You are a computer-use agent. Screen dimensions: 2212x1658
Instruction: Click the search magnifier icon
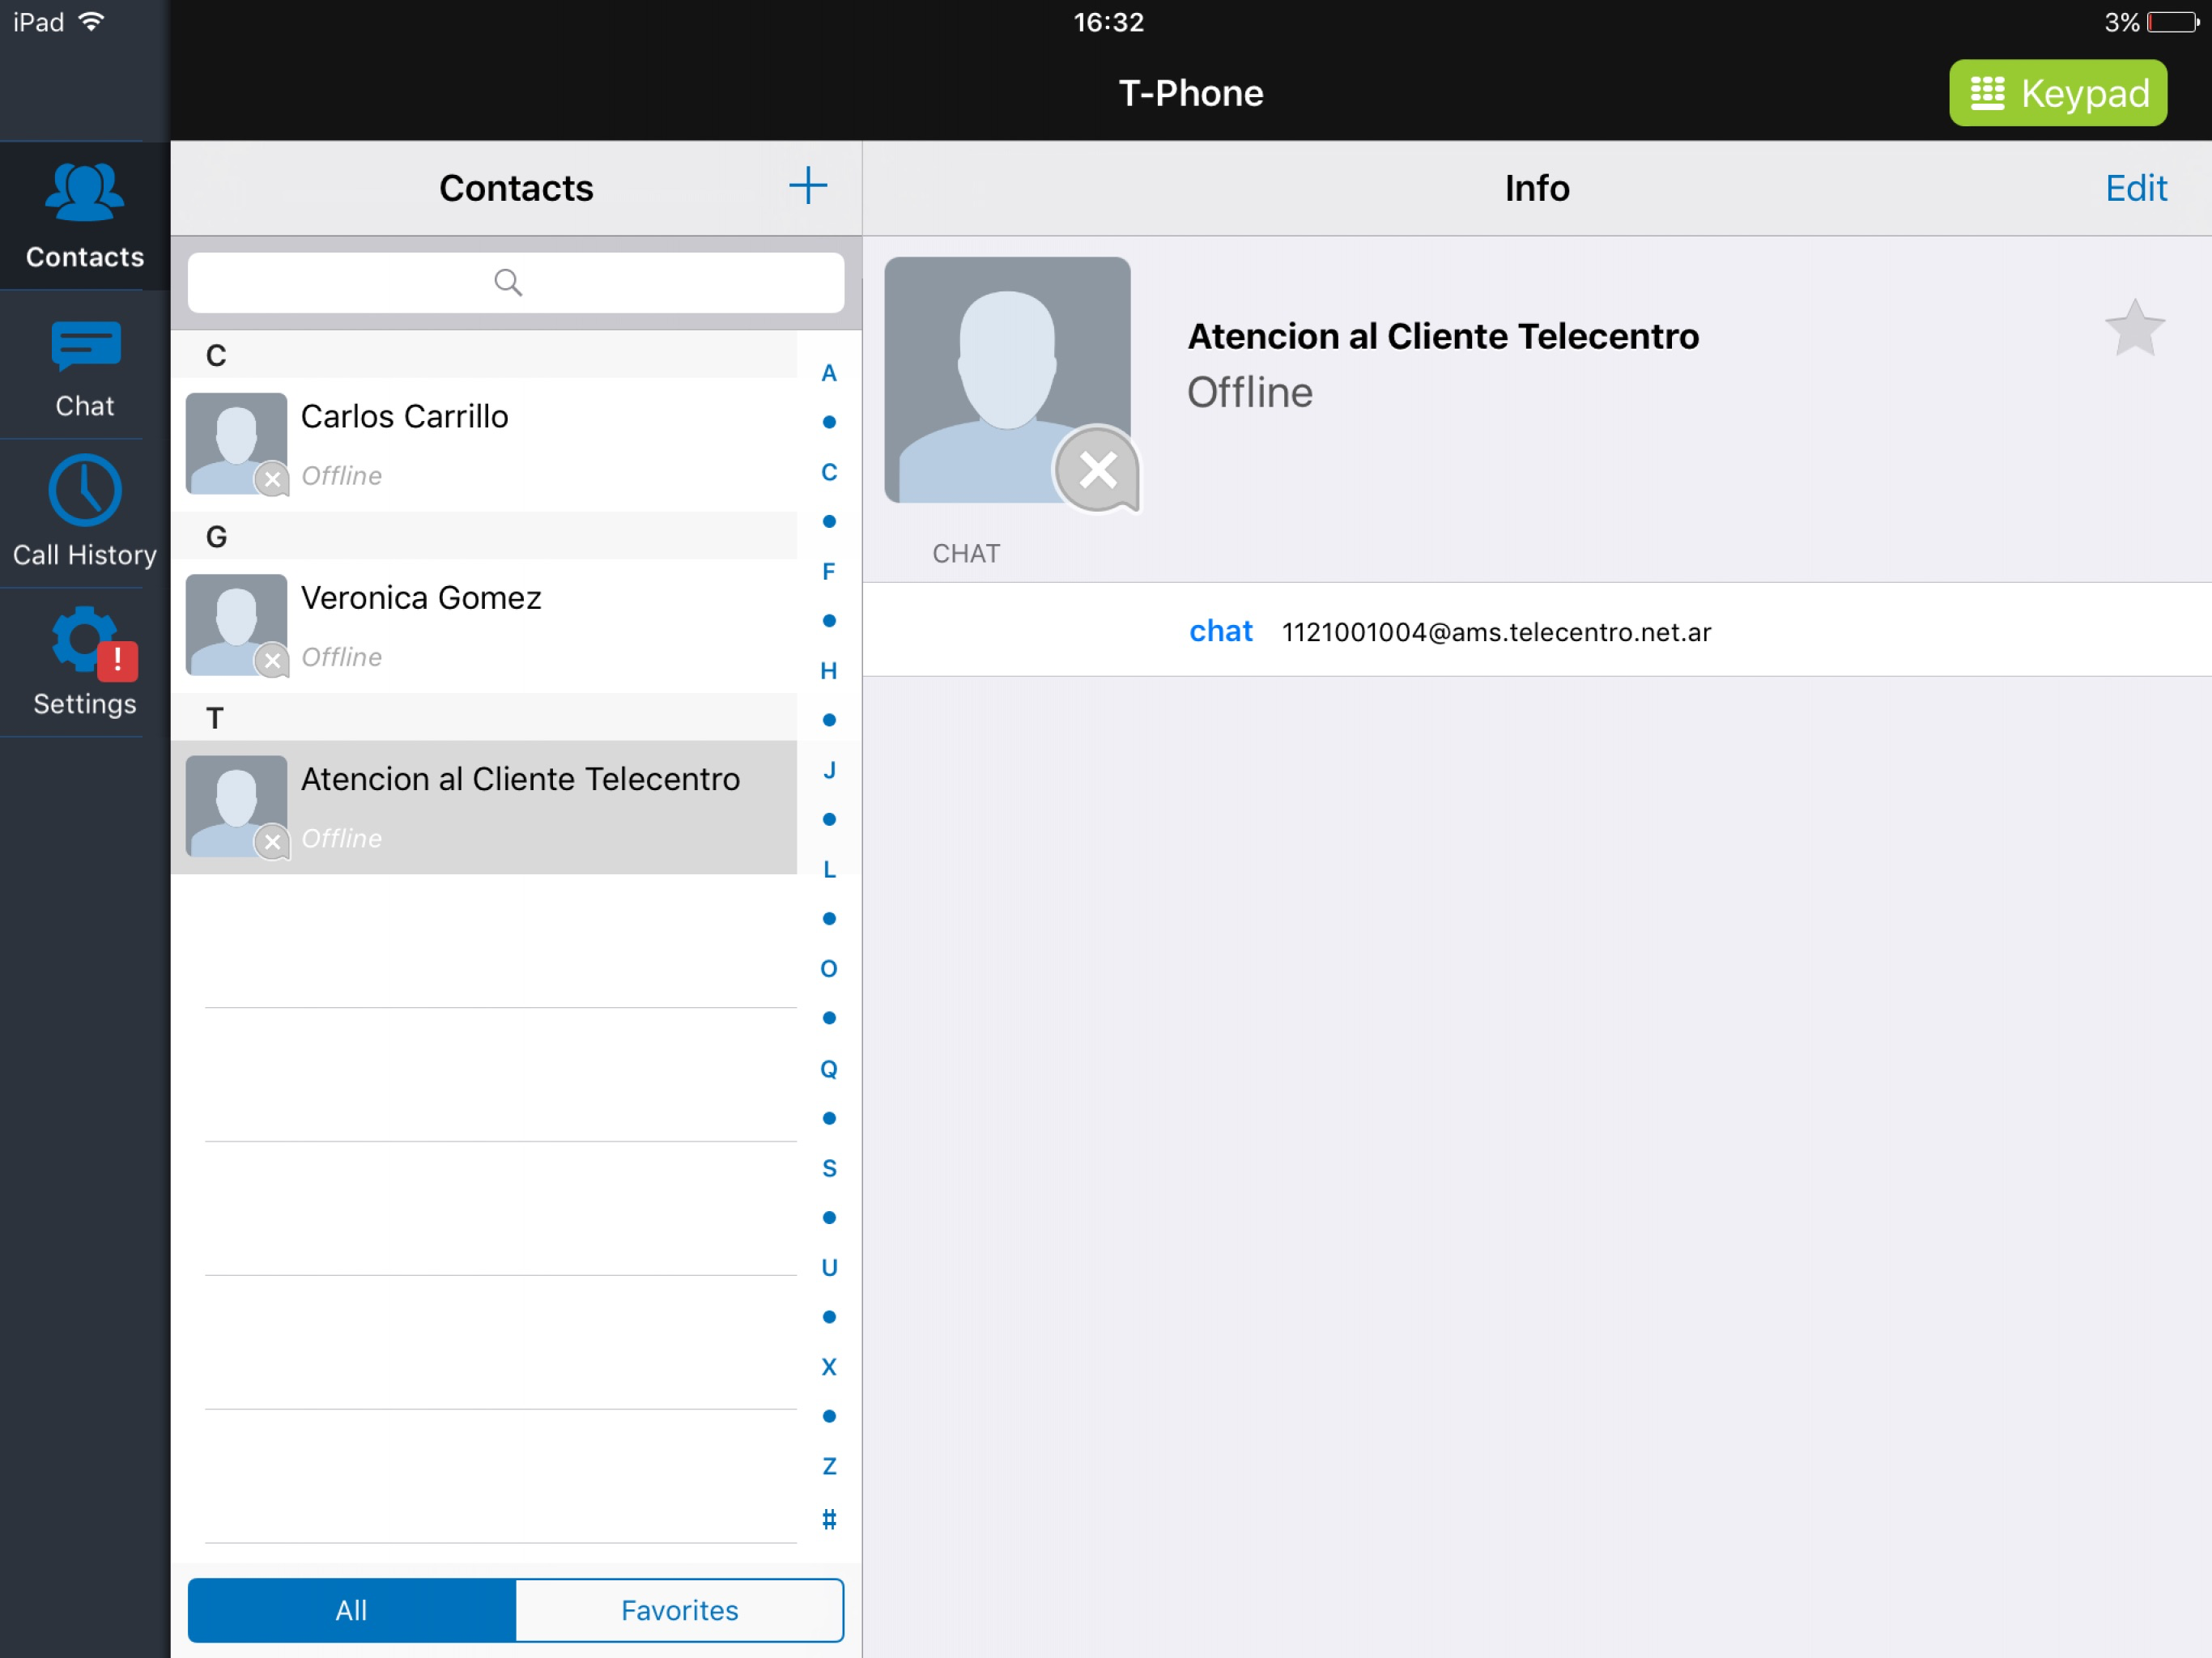click(x=508, y=282)
